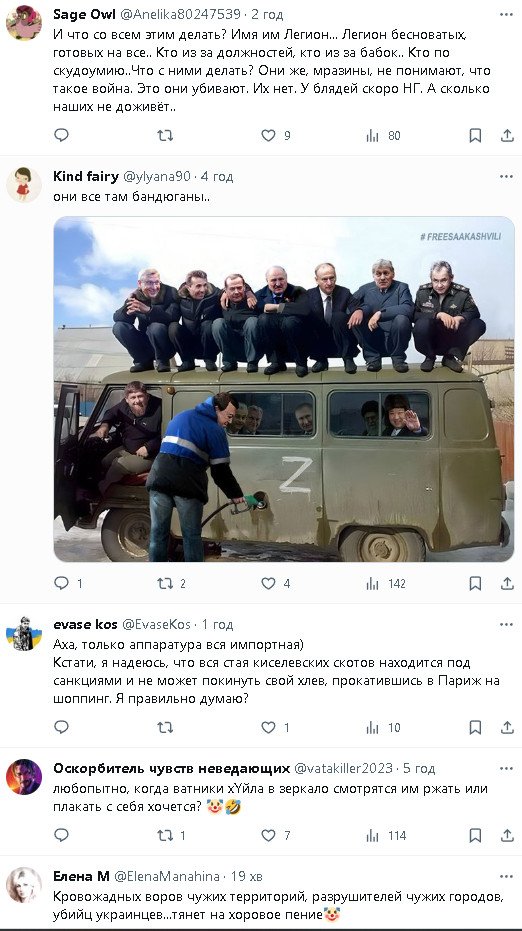Share the vatakiller2023 tweet
Image resolution: width=522 pixels, height=931 pixels.
coord(507,835)
